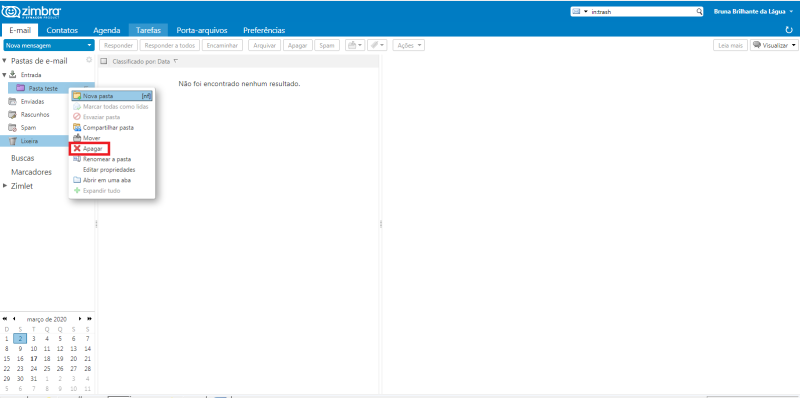The image size is (800, 398).
Task: Click the Encaminhar button
Action: (x=222, y=45)
